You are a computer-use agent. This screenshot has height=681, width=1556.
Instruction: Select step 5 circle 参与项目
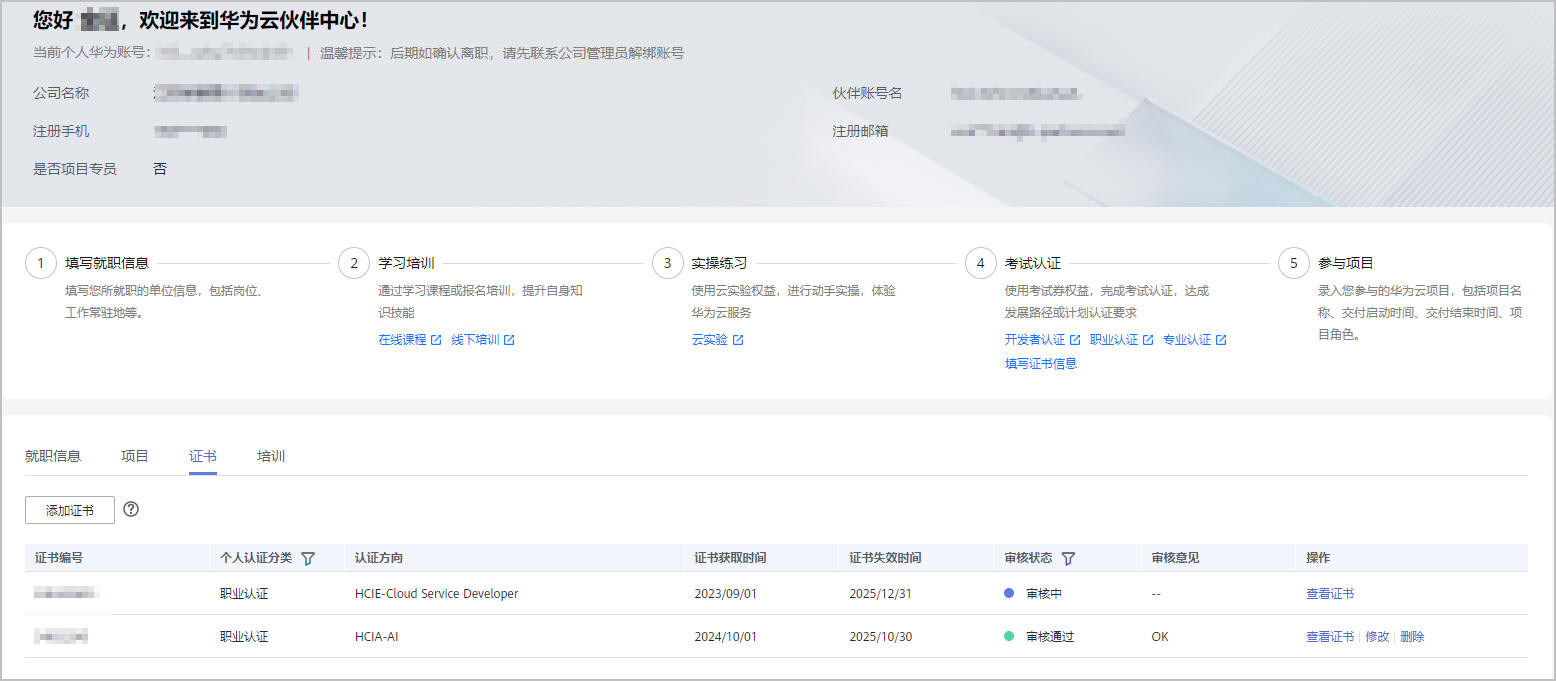click(x=1294, y=264)
